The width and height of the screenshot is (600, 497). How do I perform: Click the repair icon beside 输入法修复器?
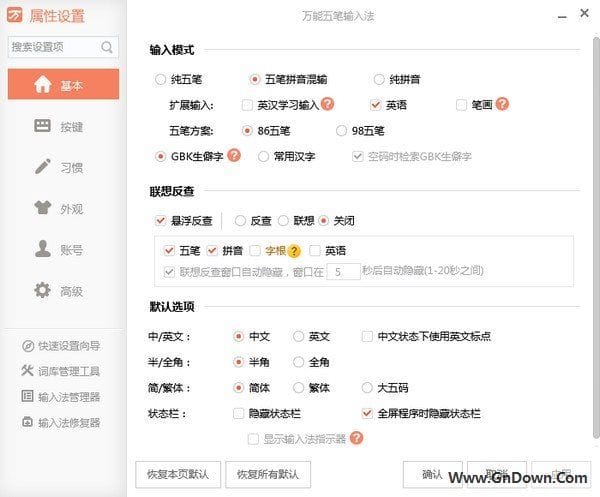click(x=28, y=422)
